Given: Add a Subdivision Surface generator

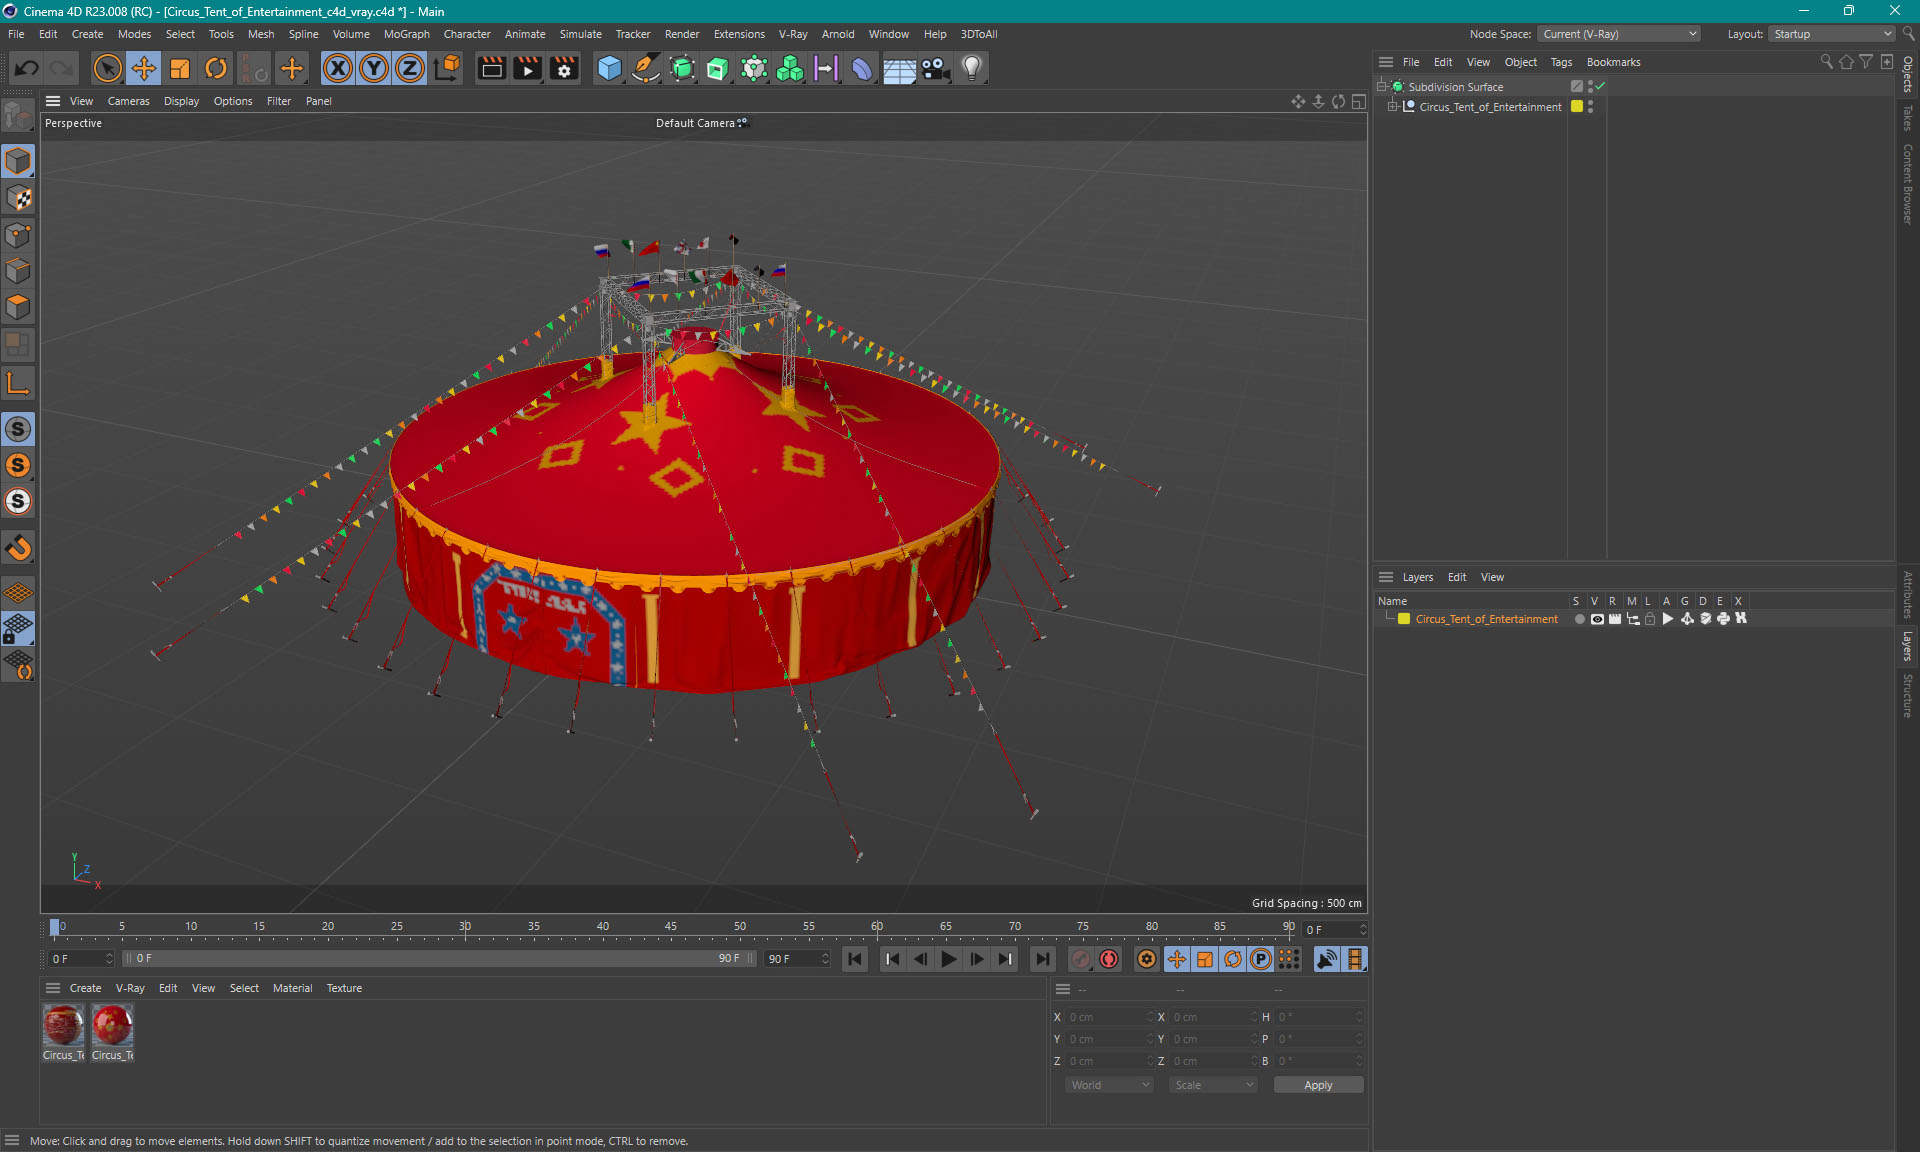Looking at the screenshot, I should point(682,68).
